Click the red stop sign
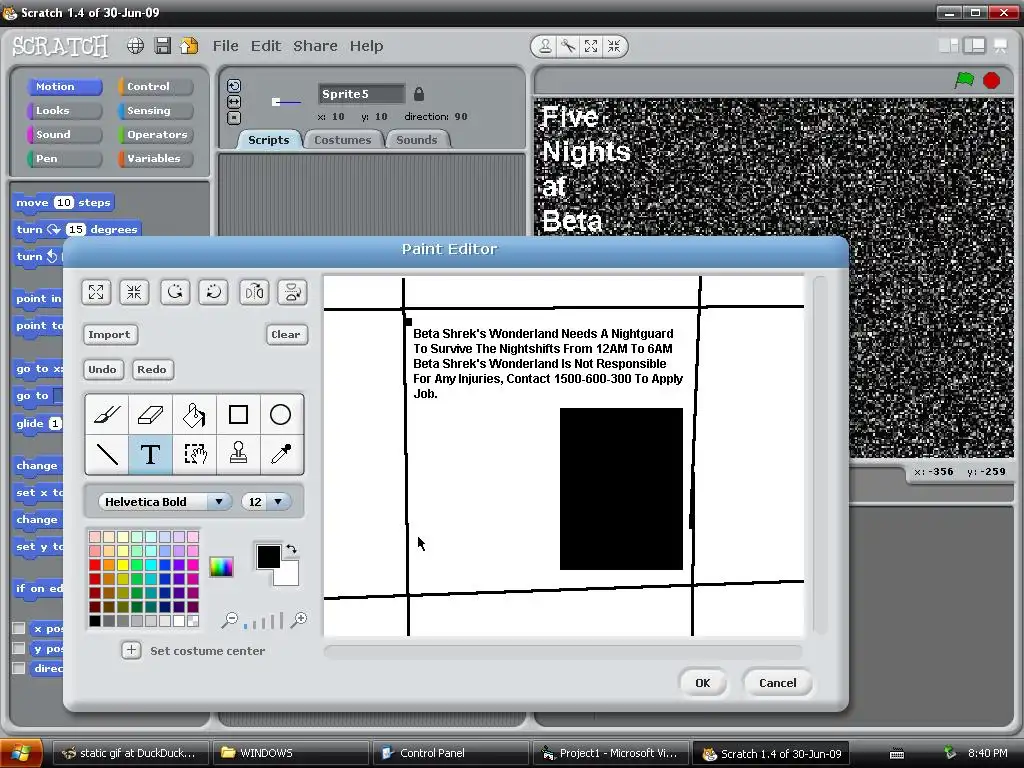This screenshot has height=768, width=1024. pos(991,80)
